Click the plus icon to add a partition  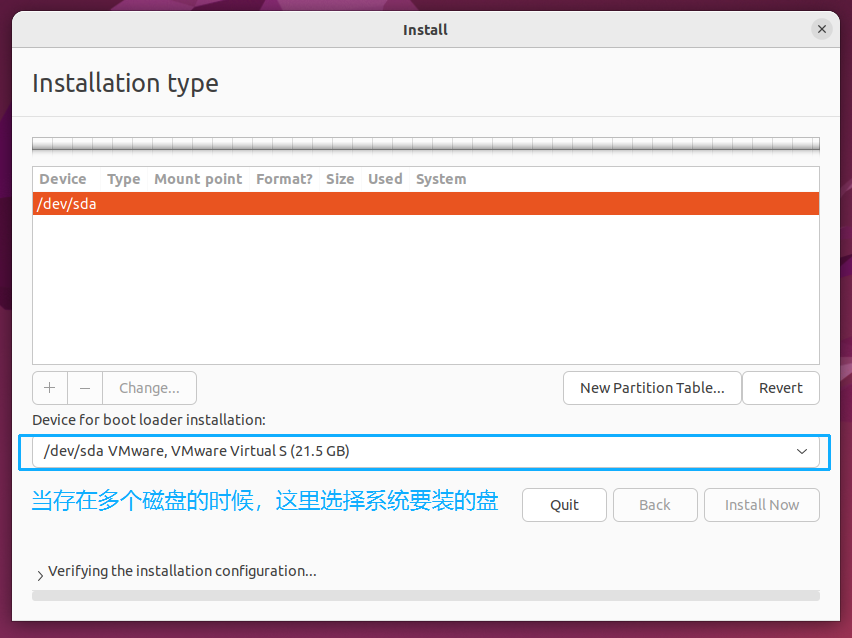tap(50, 388)
